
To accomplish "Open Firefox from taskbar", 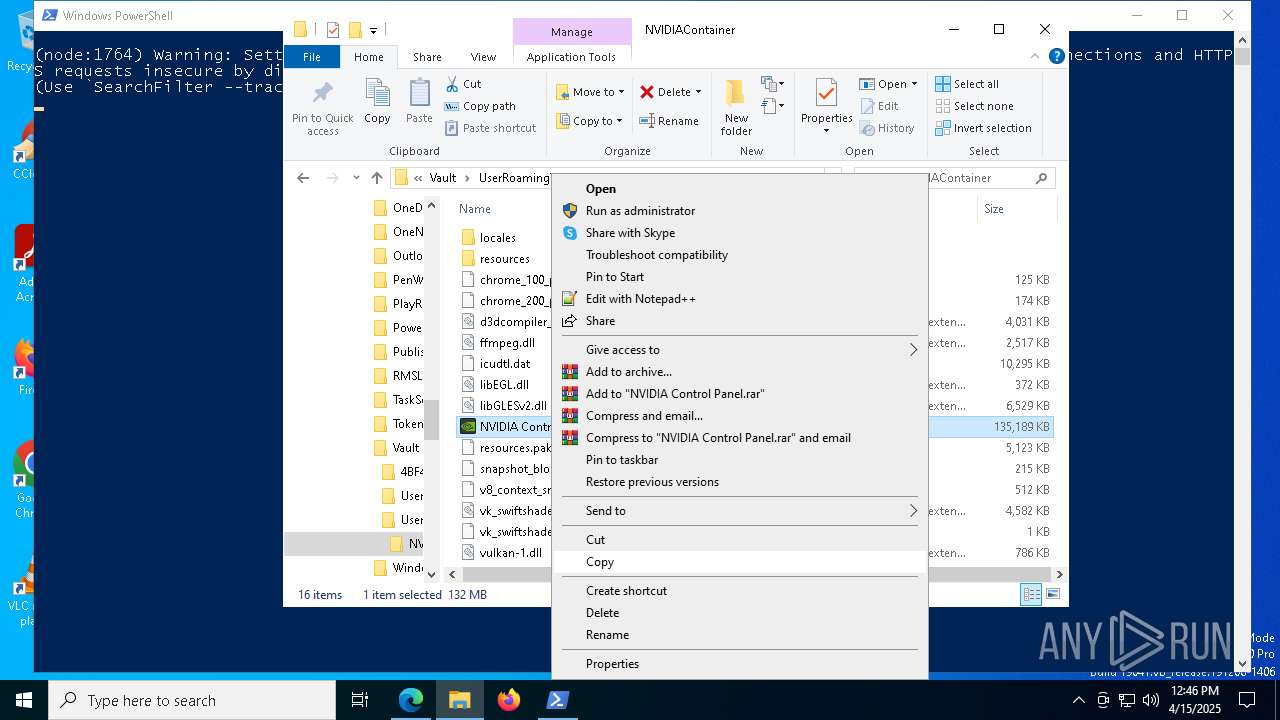I will coord(509,700).
